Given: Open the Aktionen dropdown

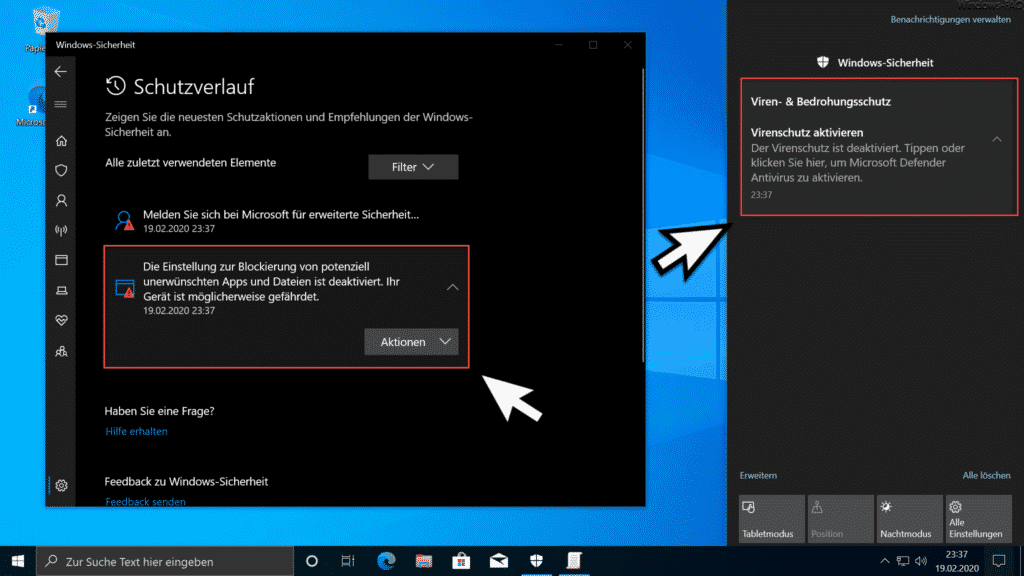Looking at the screenshot, I should pos(411,342).
